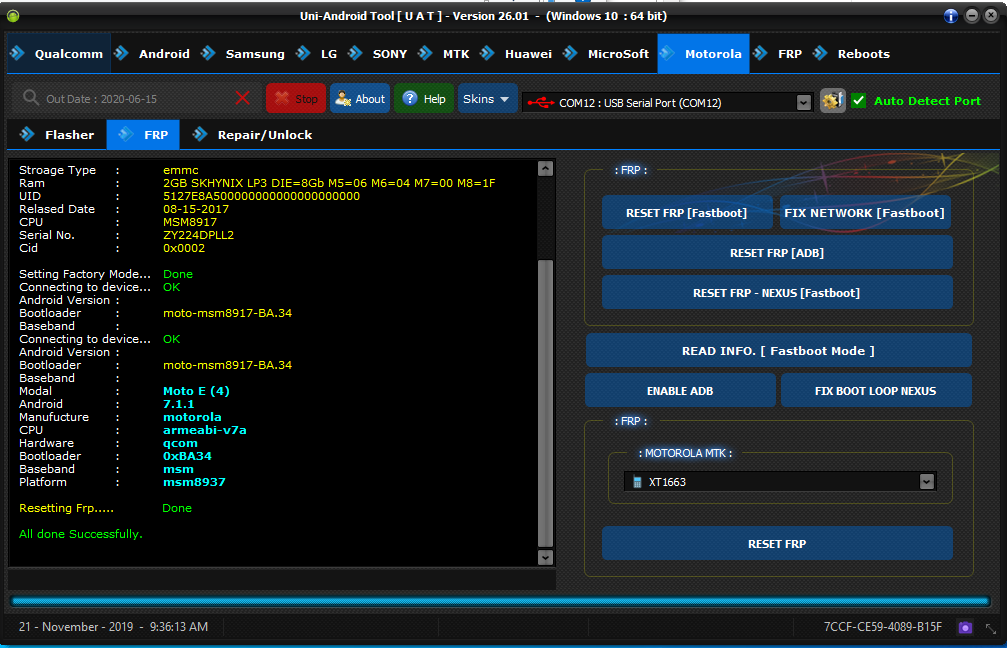Screen dimensions: 1007x648
Task: Open the Flasher sub-tab
Action: [x=57, y=135]
